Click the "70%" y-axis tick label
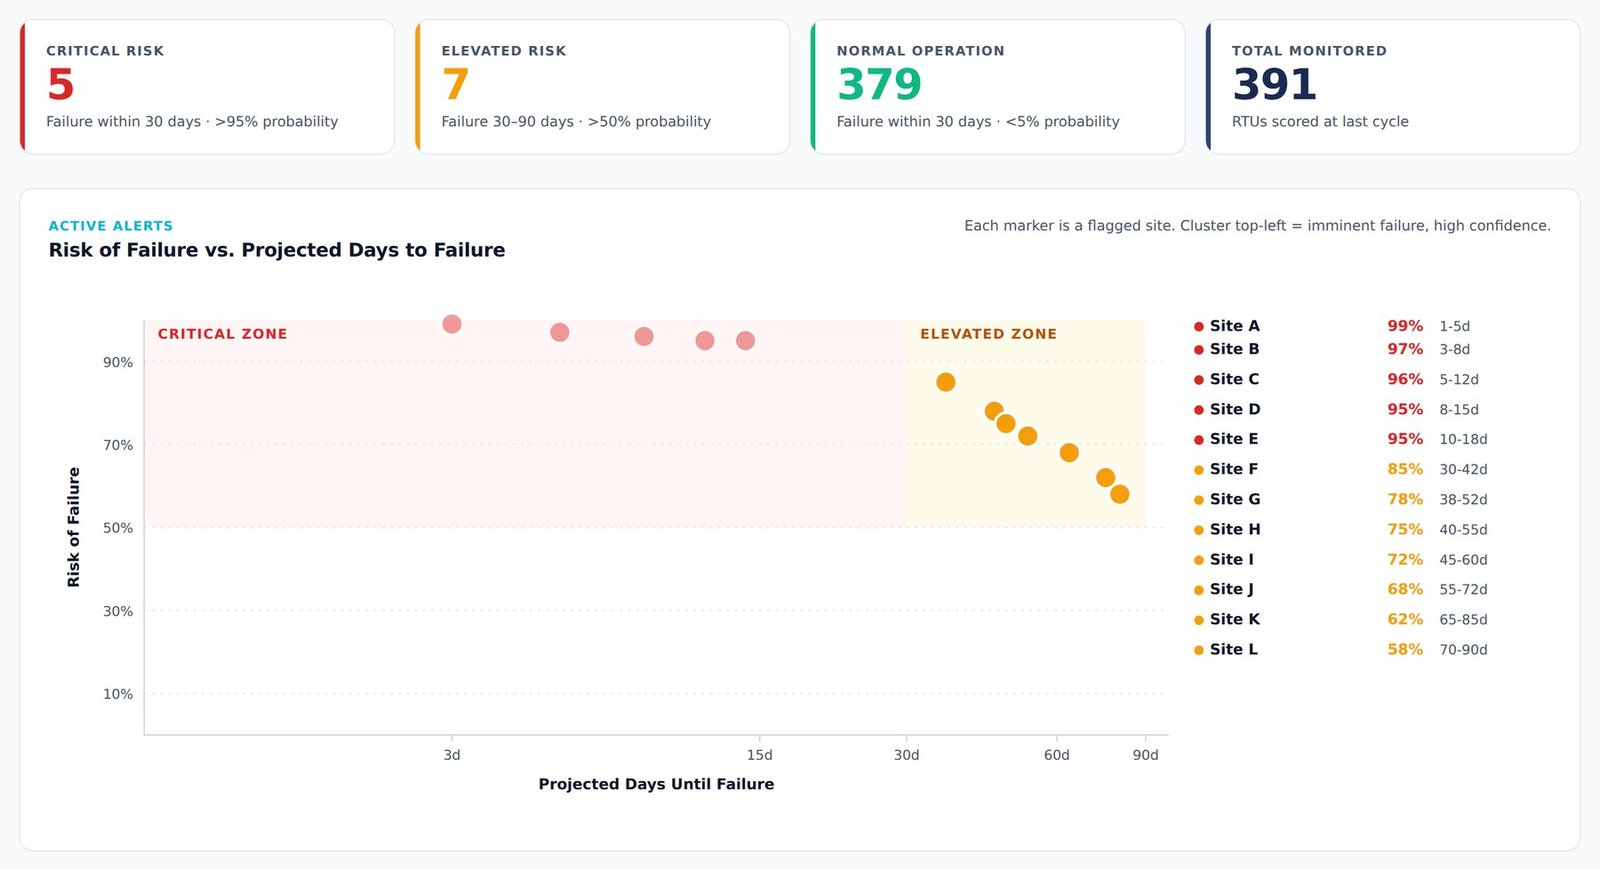 [118, 445]
